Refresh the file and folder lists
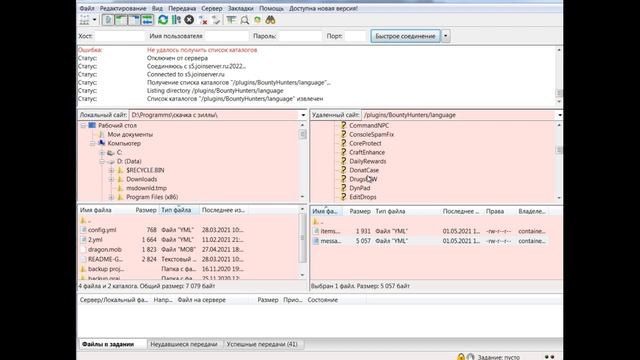The height and width of the screenshot is (360, 640). pos(163,20)
